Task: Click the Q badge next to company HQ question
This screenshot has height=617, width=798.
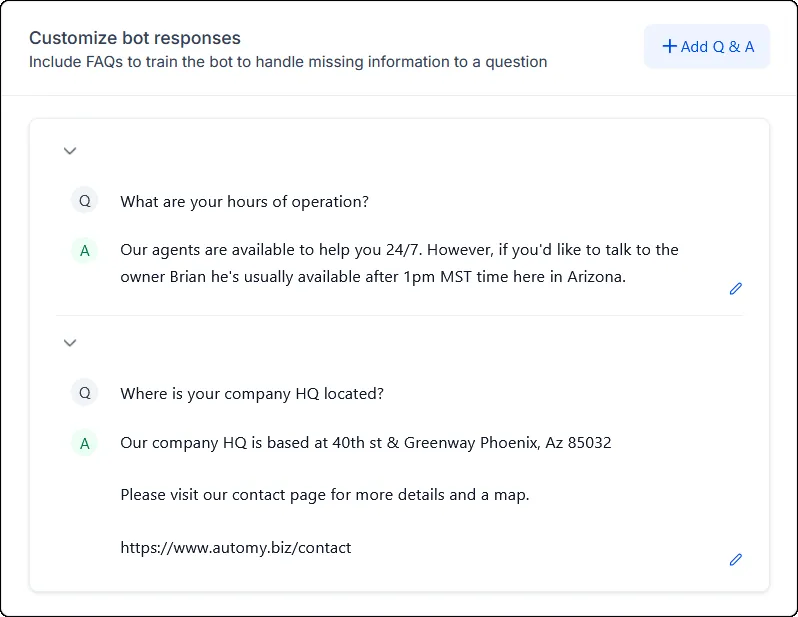Action: (x=84, y=392)
